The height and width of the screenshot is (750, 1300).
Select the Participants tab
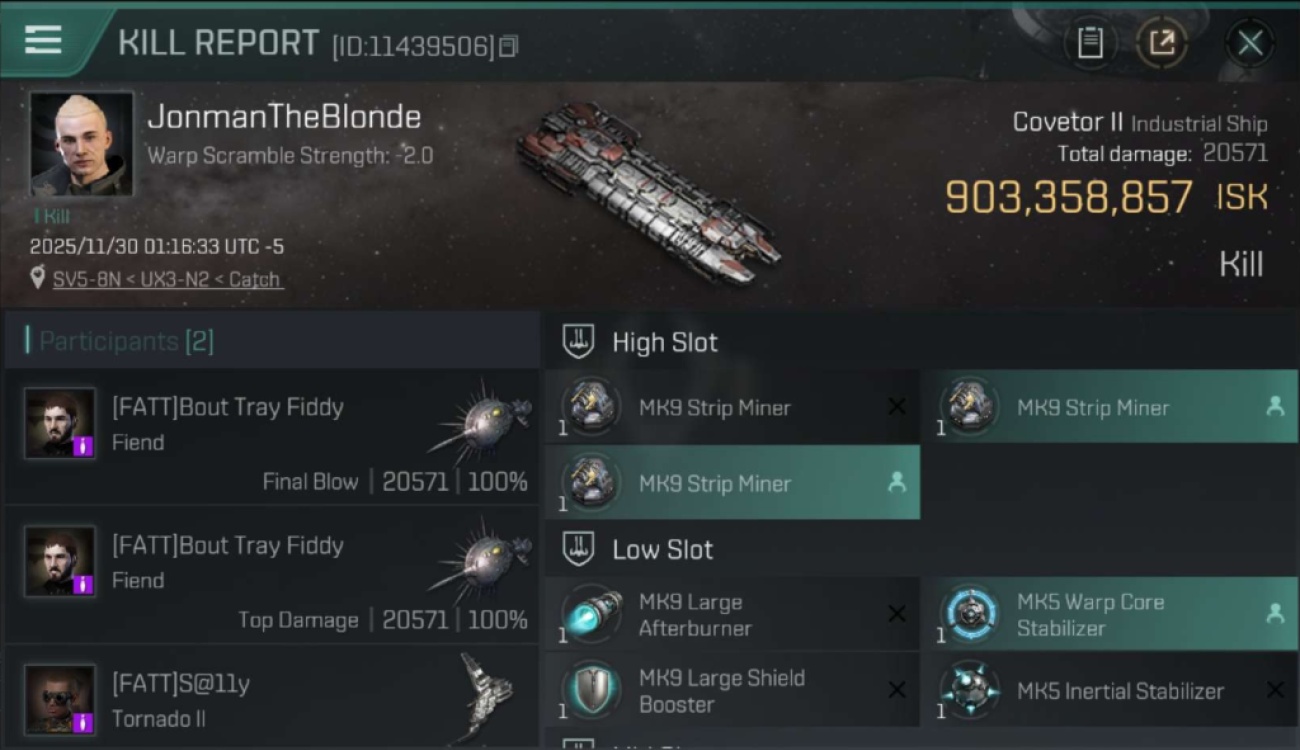click(126, 341)
